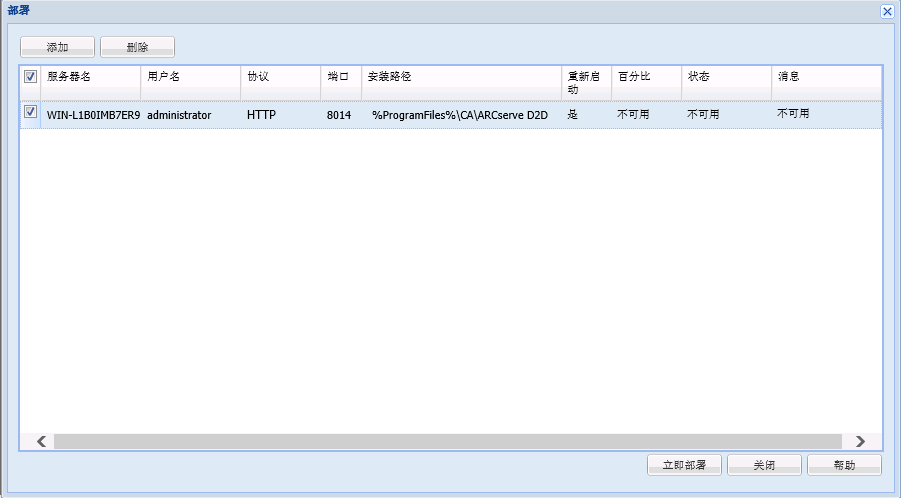
Task: Click the 关闭 button
Action: [764, 465]
